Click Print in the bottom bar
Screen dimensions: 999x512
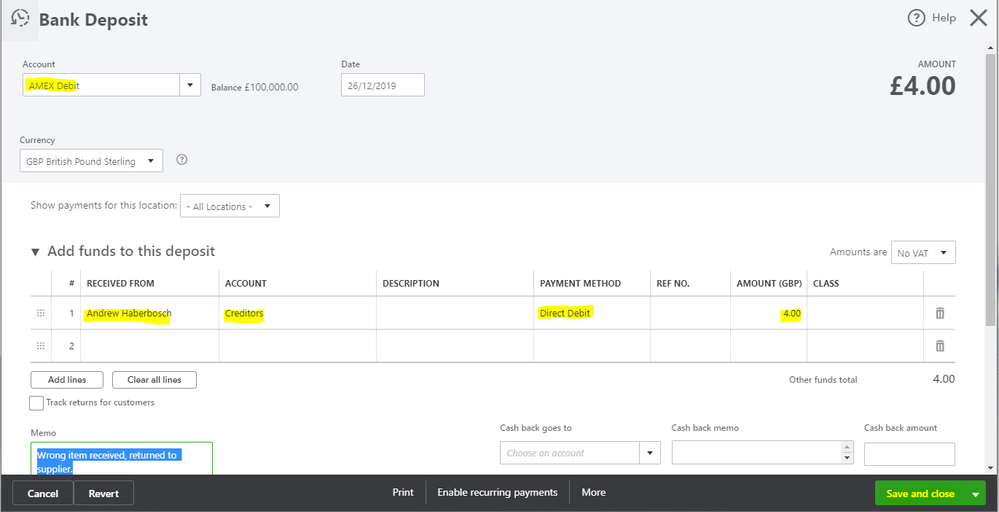pyautogui.click(x=403, y=493)
